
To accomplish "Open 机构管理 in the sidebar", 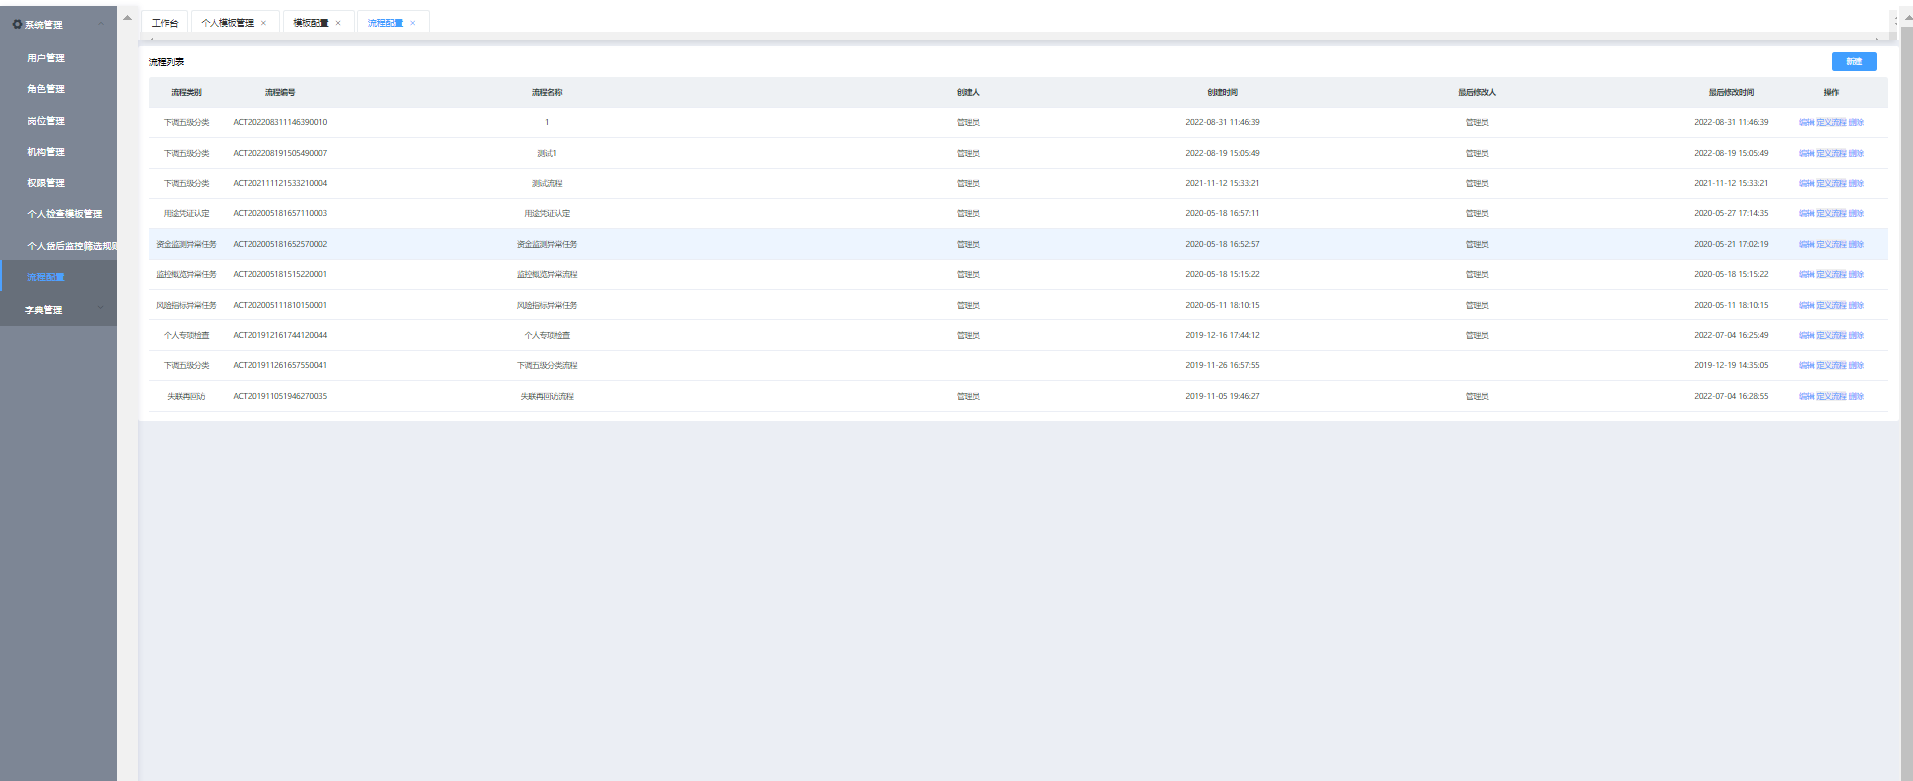I will tap(46, 152).
